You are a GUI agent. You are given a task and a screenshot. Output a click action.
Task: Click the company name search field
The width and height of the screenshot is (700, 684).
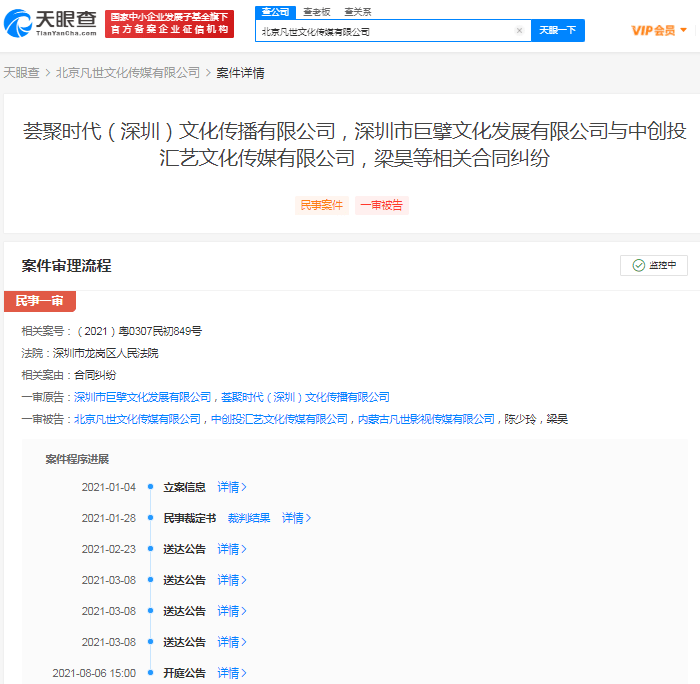pos(385,31)
